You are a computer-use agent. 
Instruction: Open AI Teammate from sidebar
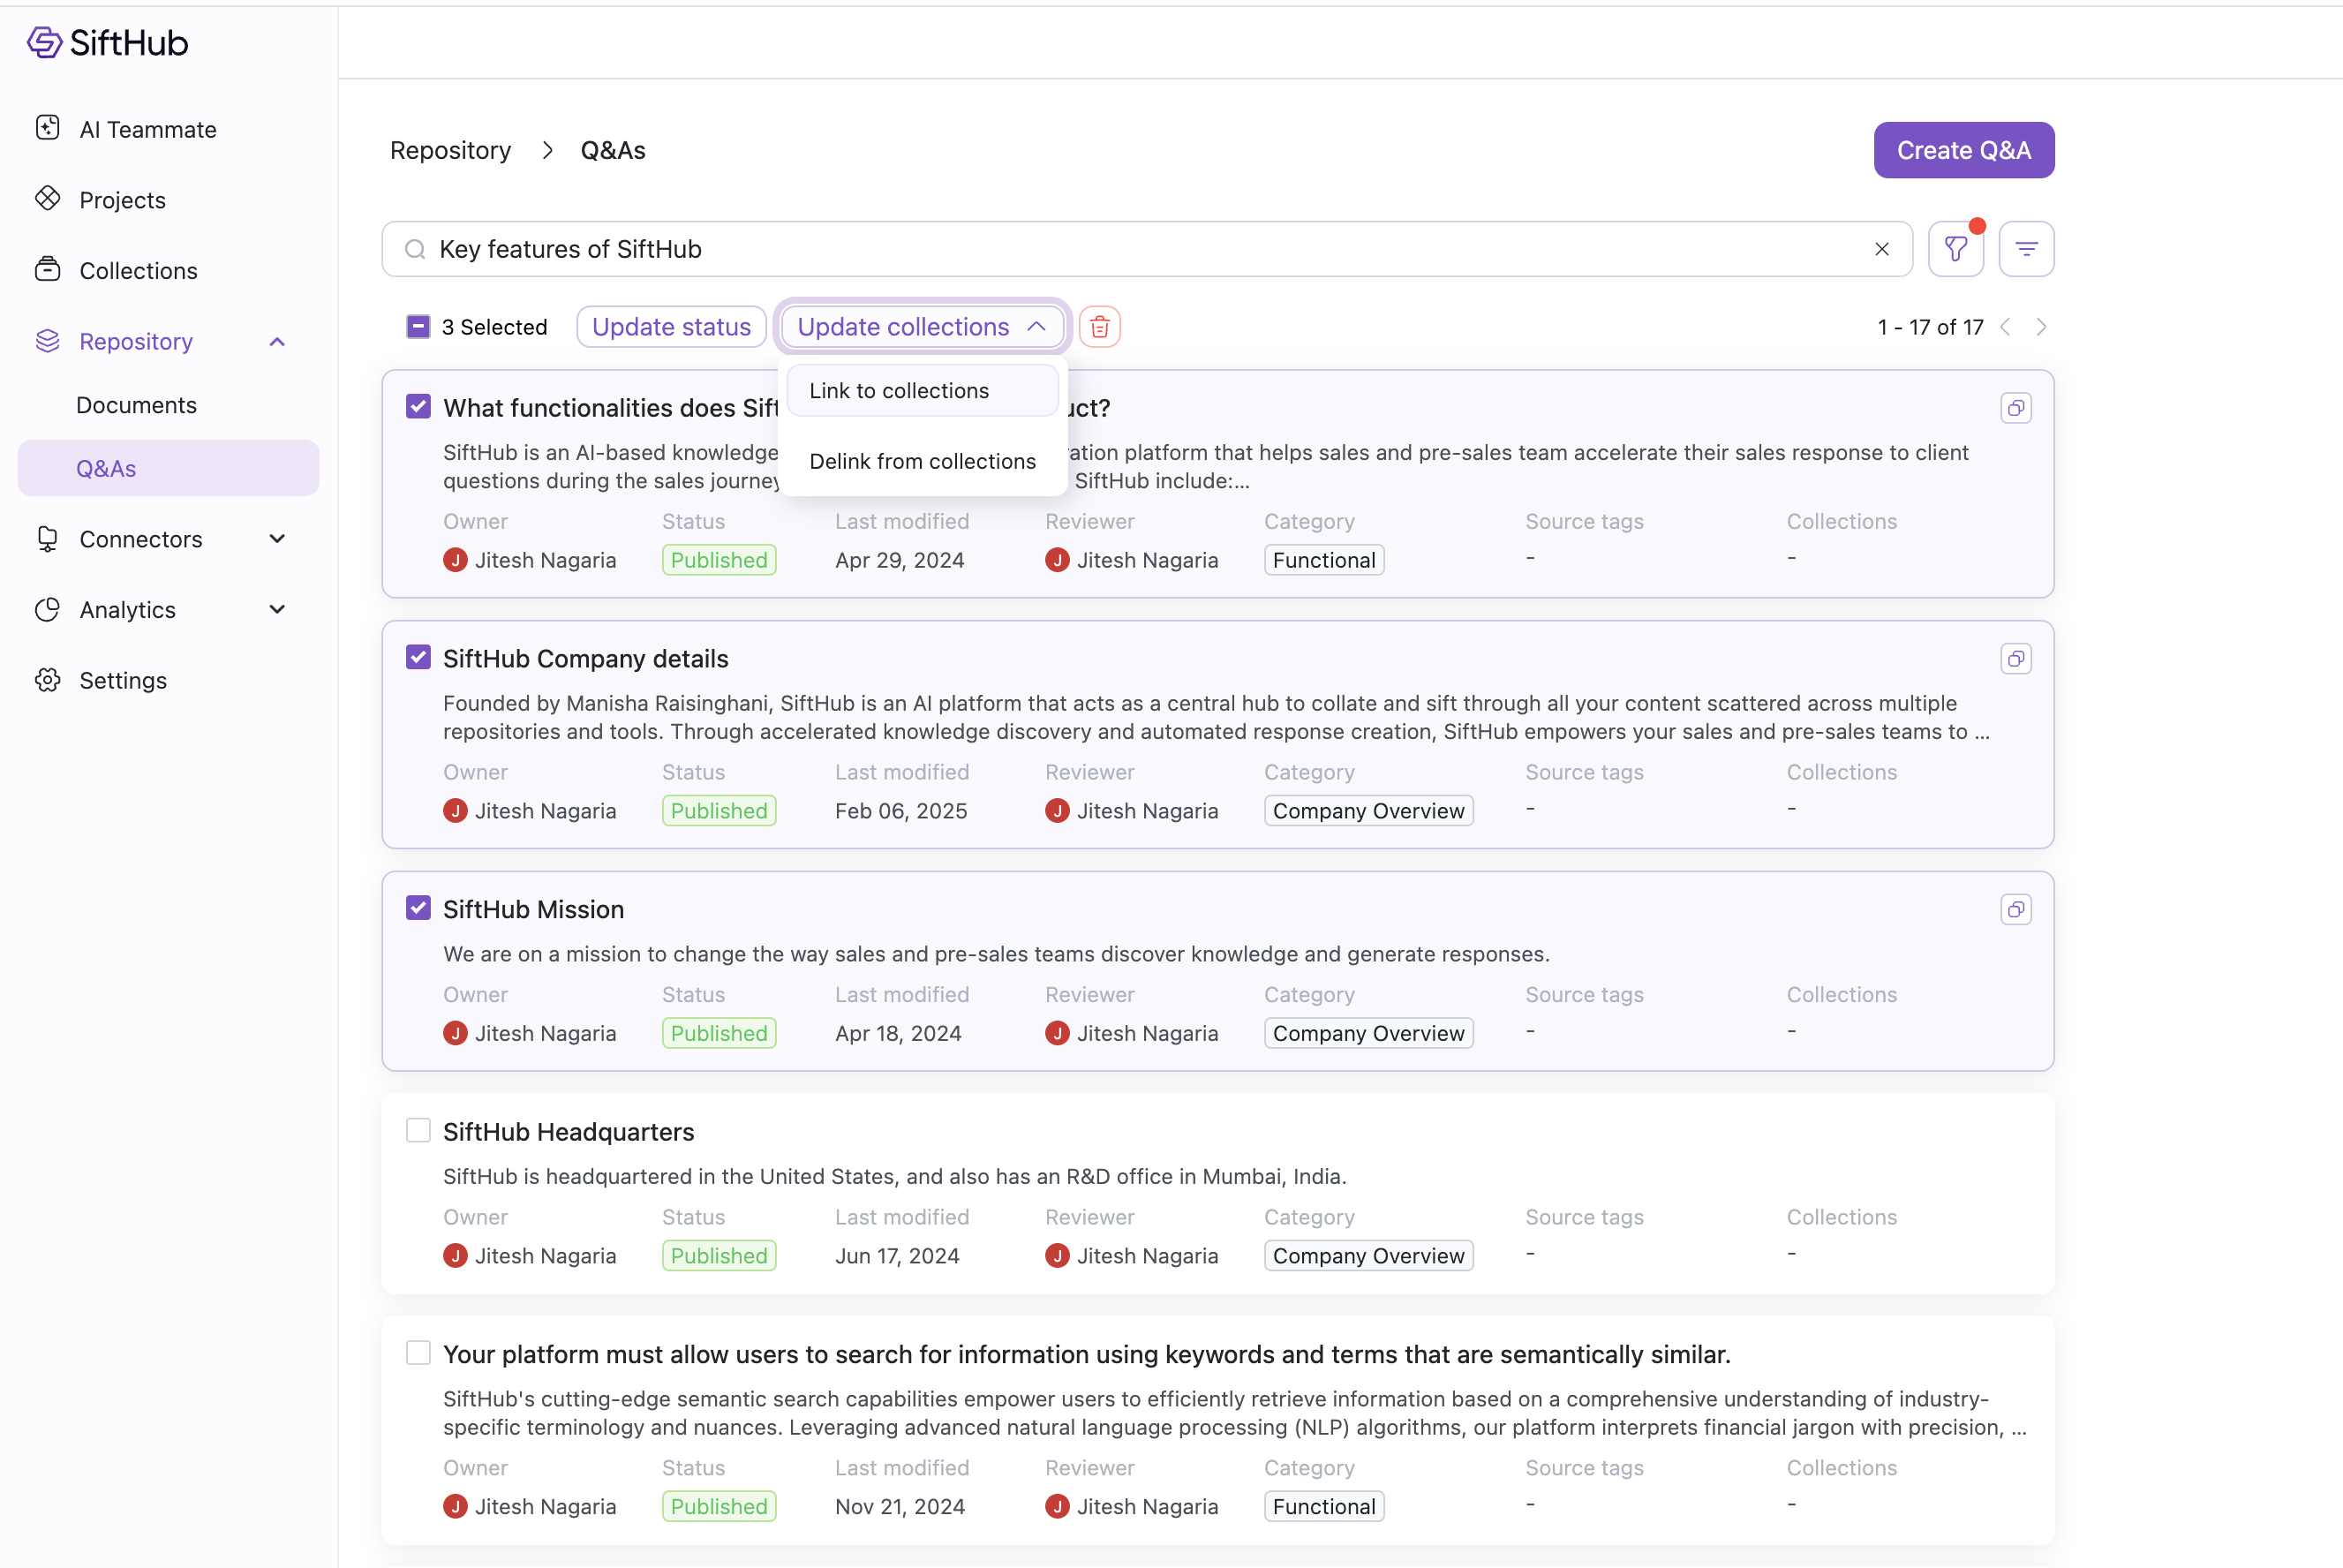(147, 129)
